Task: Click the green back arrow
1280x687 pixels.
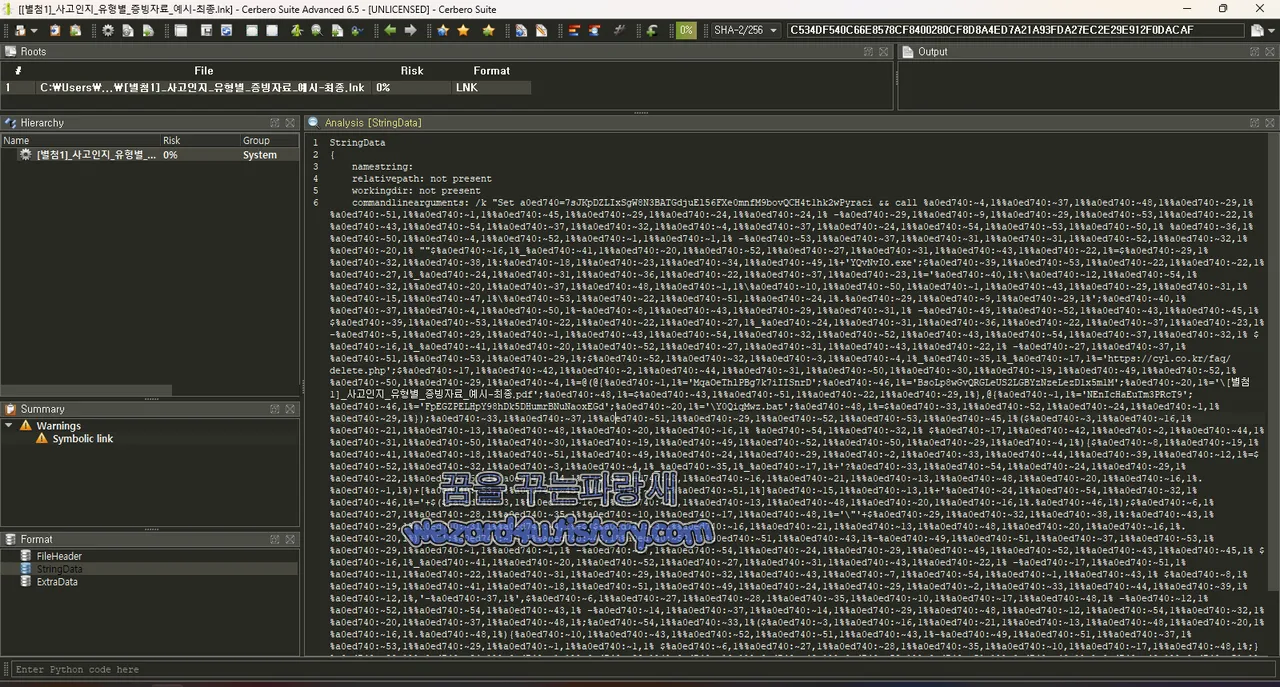Action: 390,31
